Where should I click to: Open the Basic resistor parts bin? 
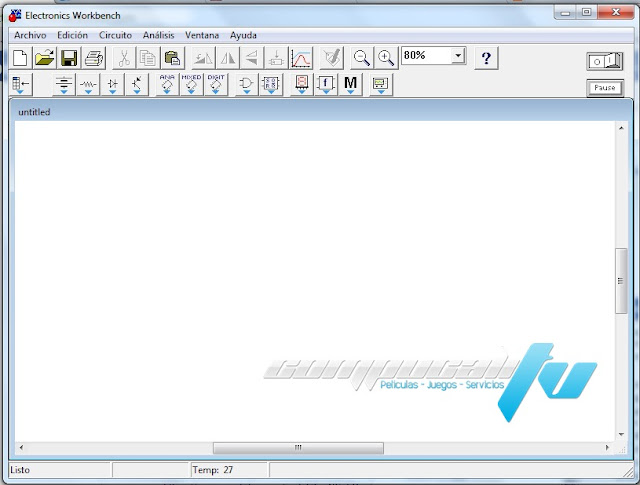[88, 85]
